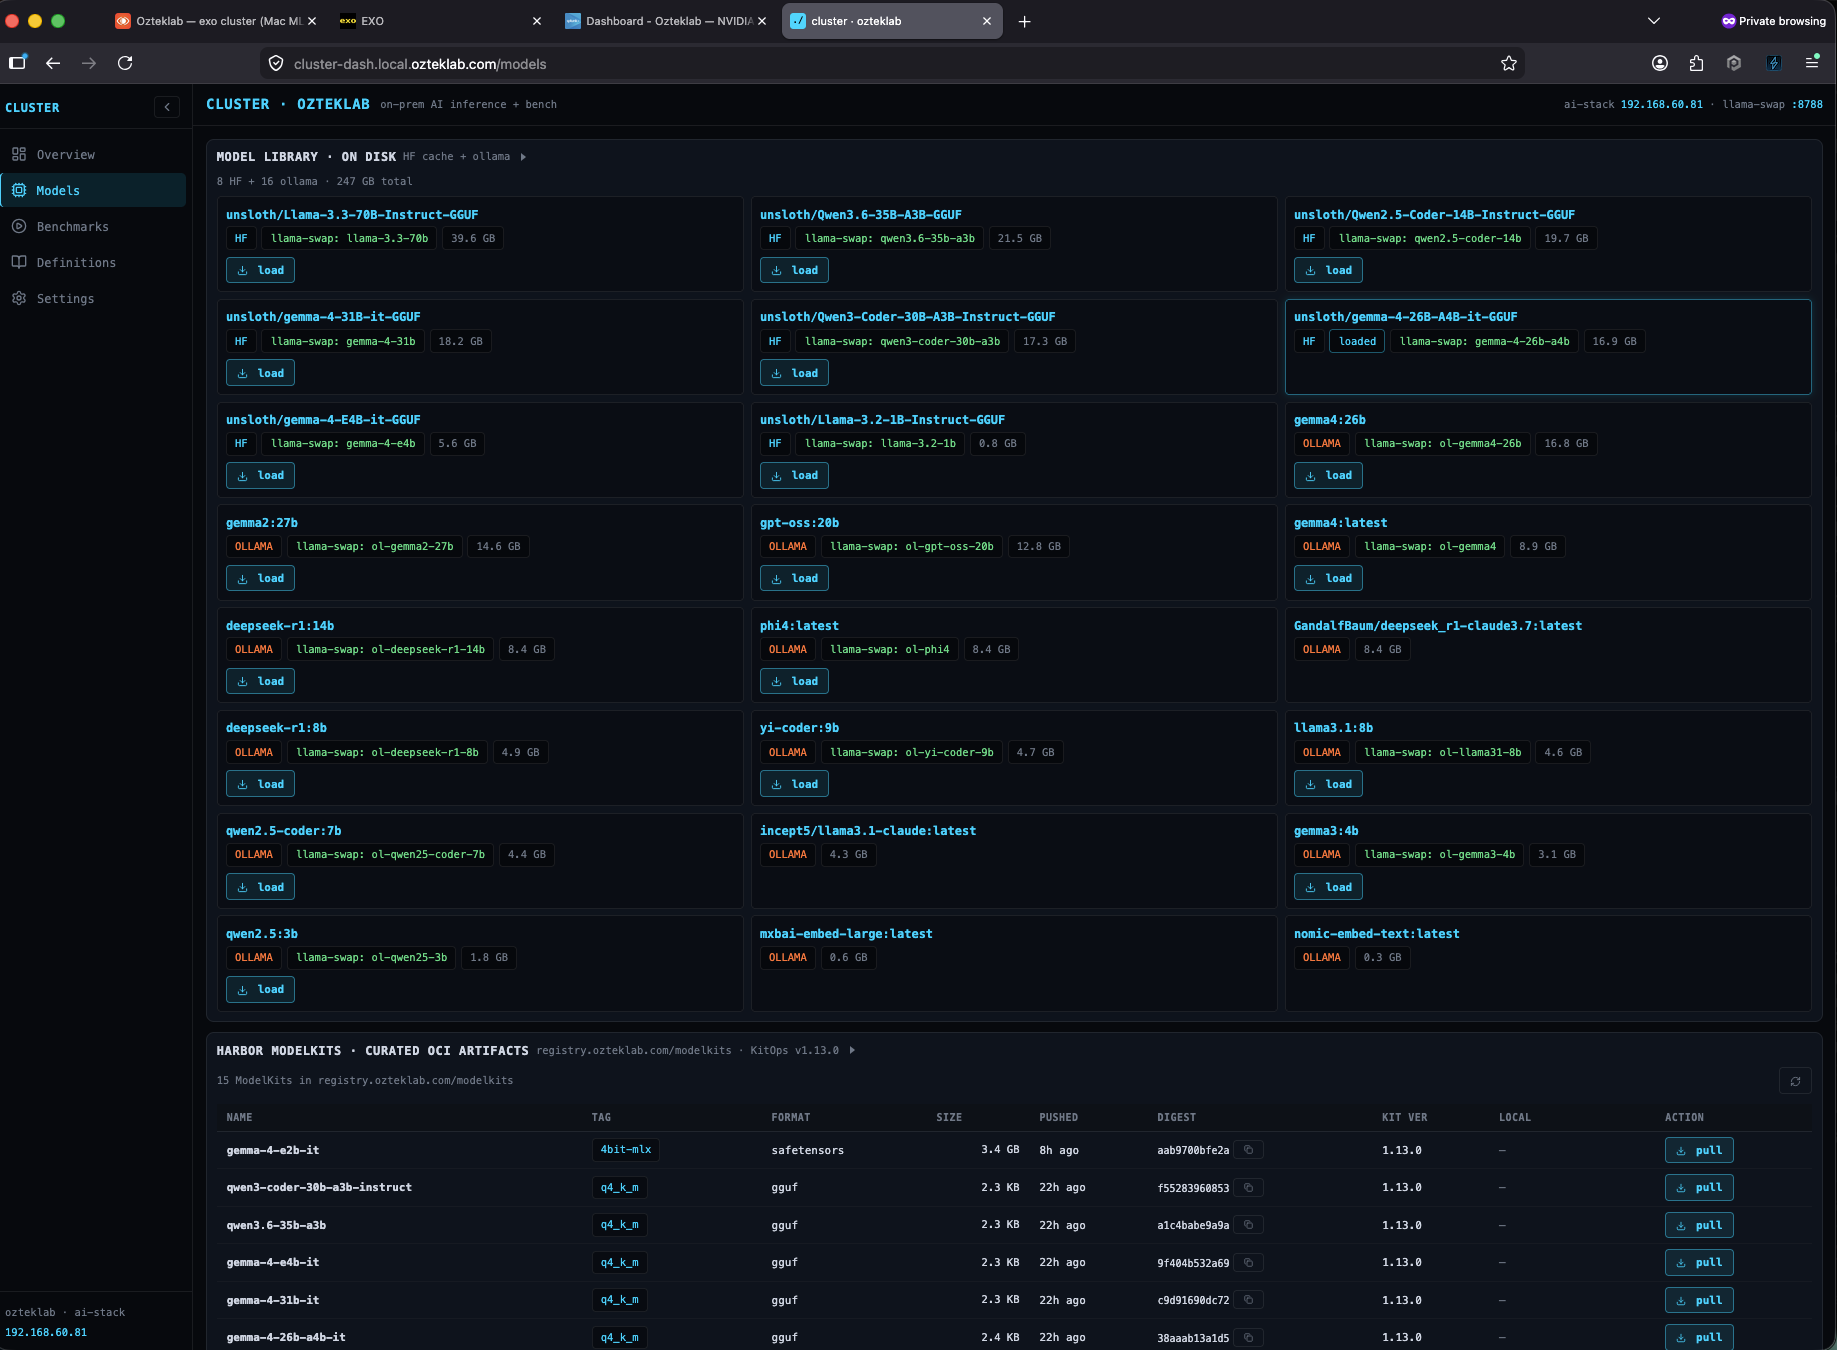
Task: Pull the qwen3.6-35b-a3b modelkit
Action: (x=1698, y=1226)
